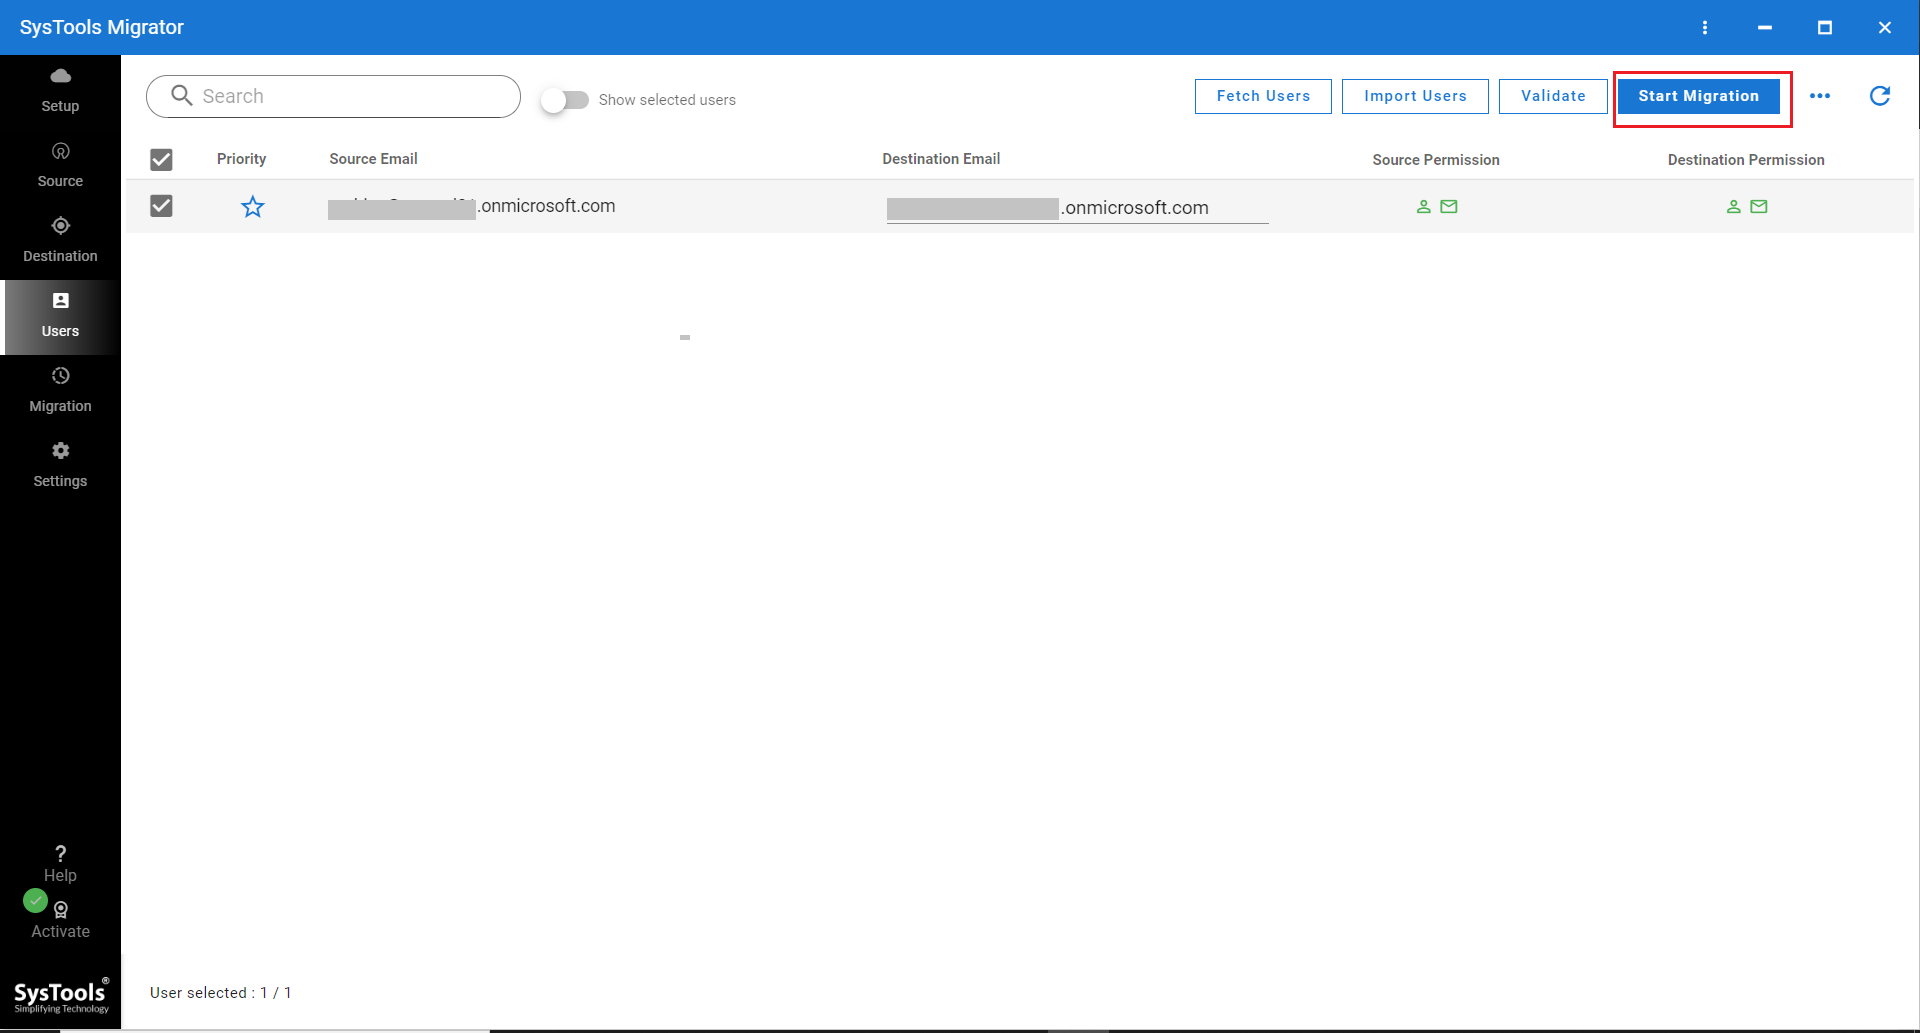The width and height of the screenshot is (1920, 1033).
Task: Click the SysTools logo in sidebar
Action: (60, 995)
